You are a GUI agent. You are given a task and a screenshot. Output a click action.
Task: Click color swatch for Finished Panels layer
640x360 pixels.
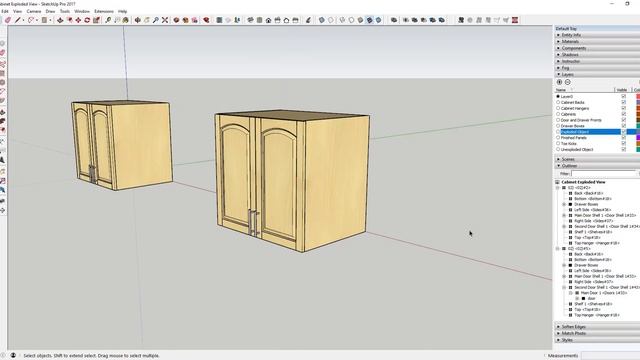[x=638, y=138]
